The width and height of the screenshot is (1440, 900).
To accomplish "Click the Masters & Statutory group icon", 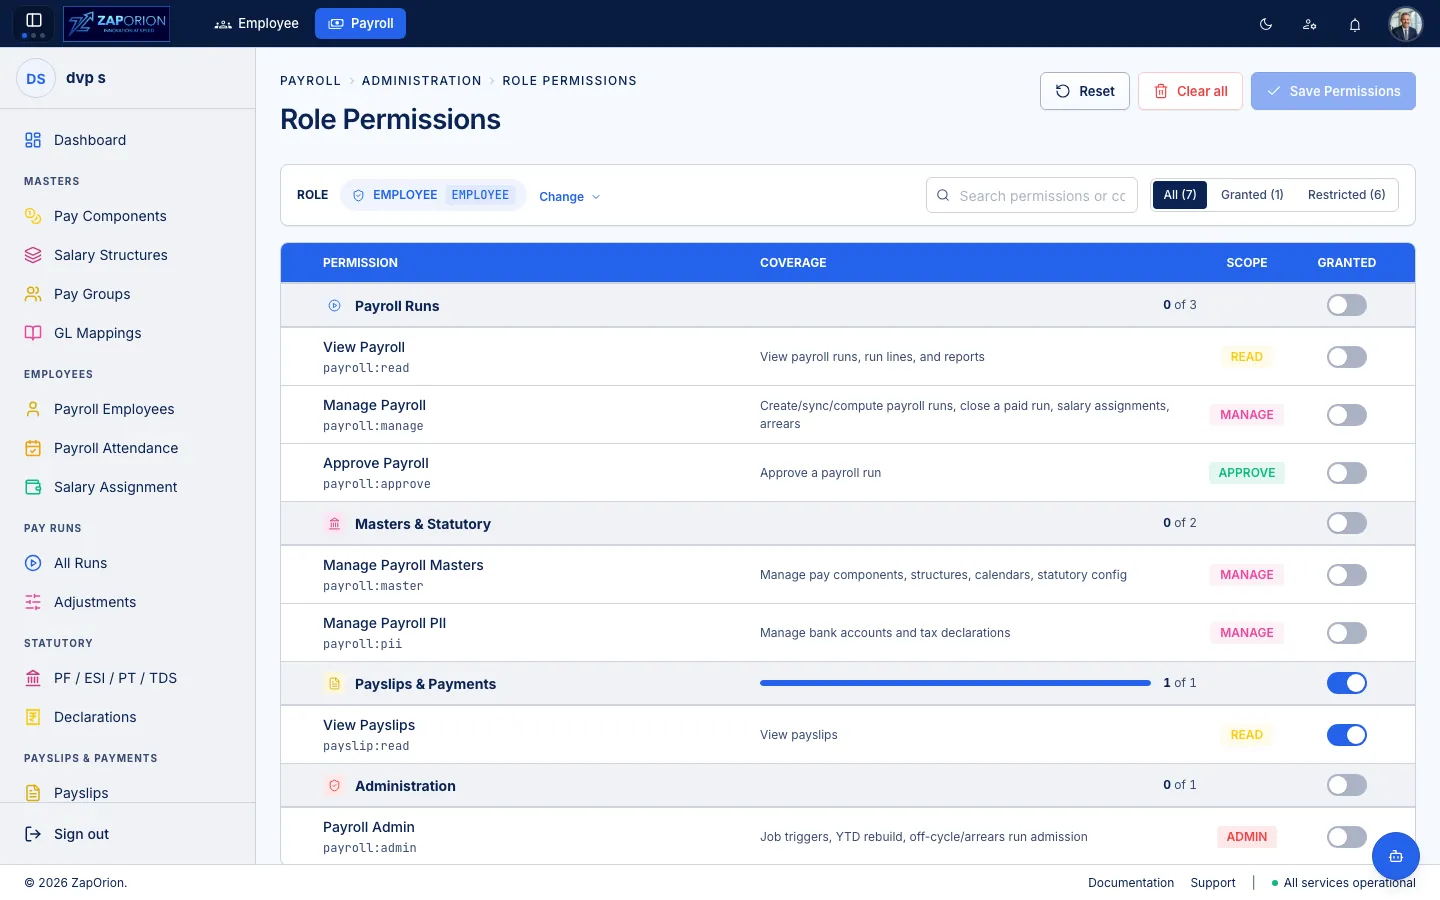I will pos(335,524).
